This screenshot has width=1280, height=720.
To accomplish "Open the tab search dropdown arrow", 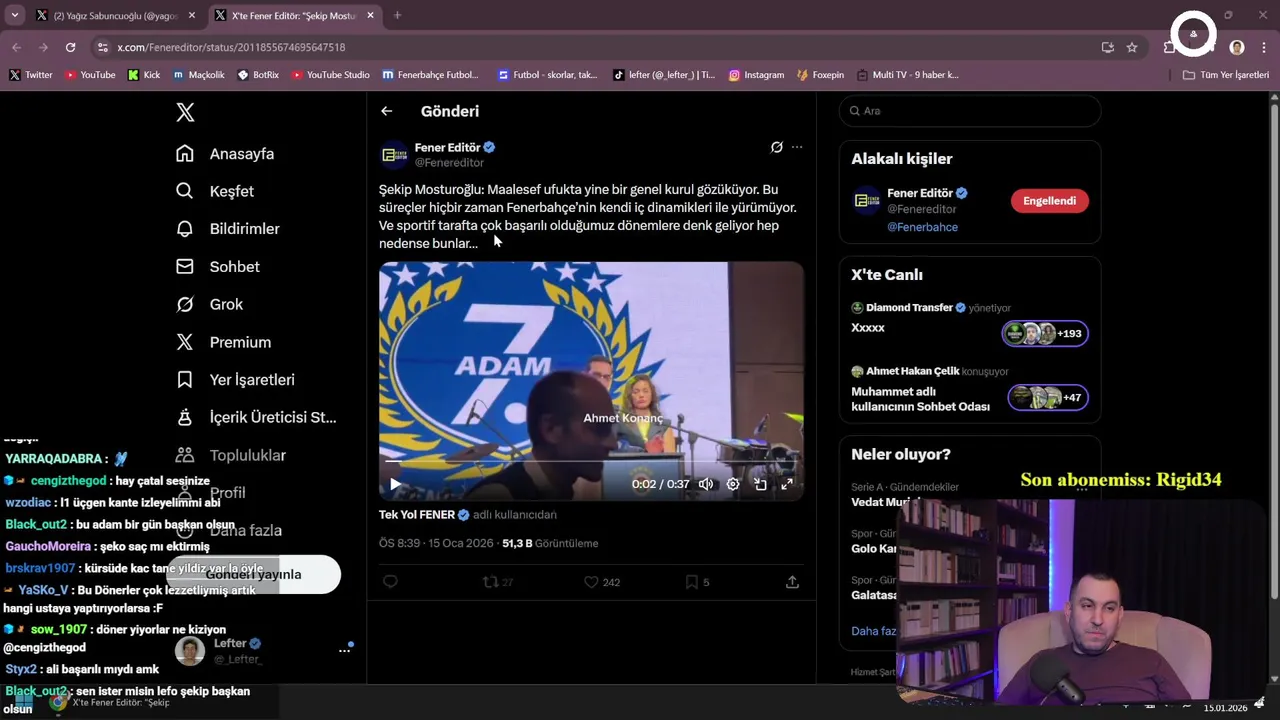I will tap(14, 16).
